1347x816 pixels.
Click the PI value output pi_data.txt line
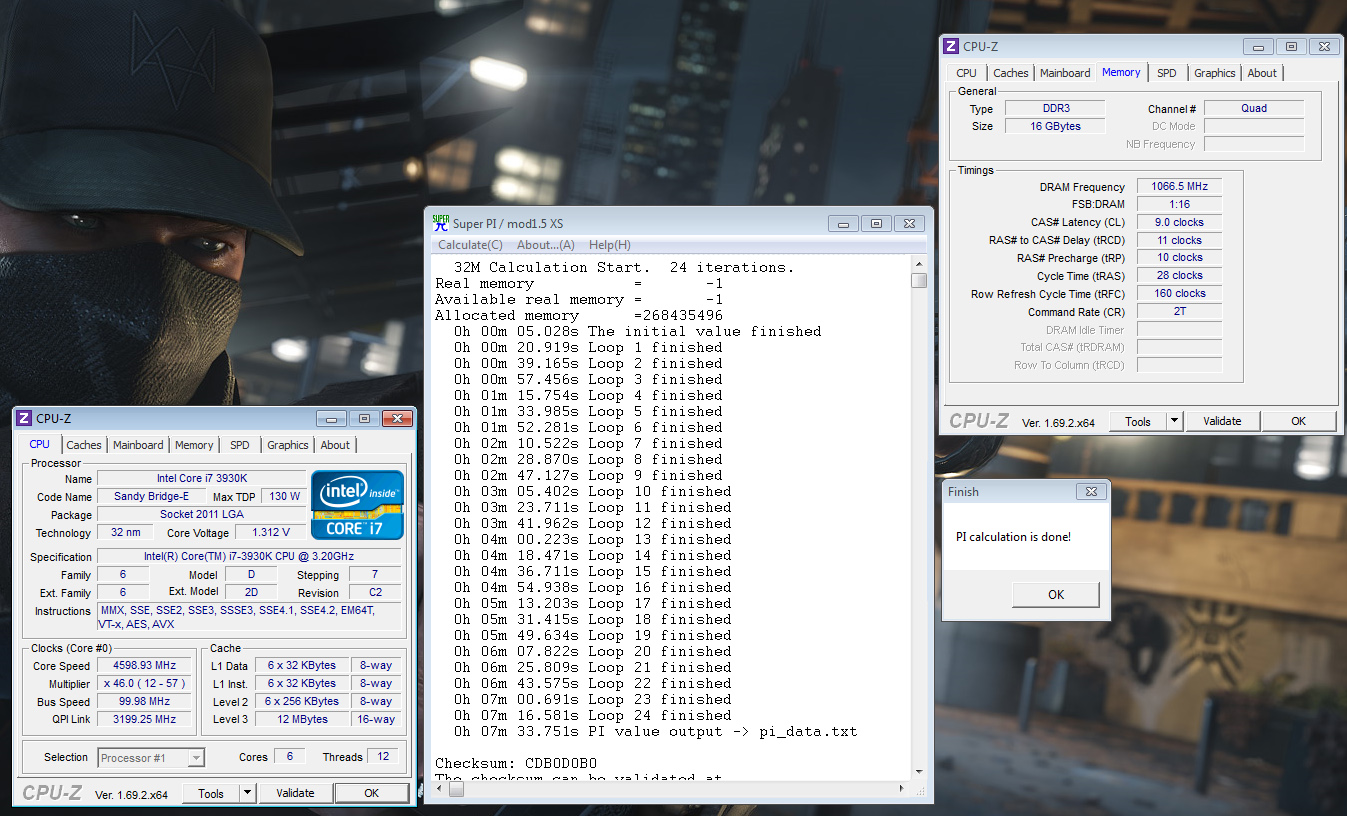click(x=655, y=732)
